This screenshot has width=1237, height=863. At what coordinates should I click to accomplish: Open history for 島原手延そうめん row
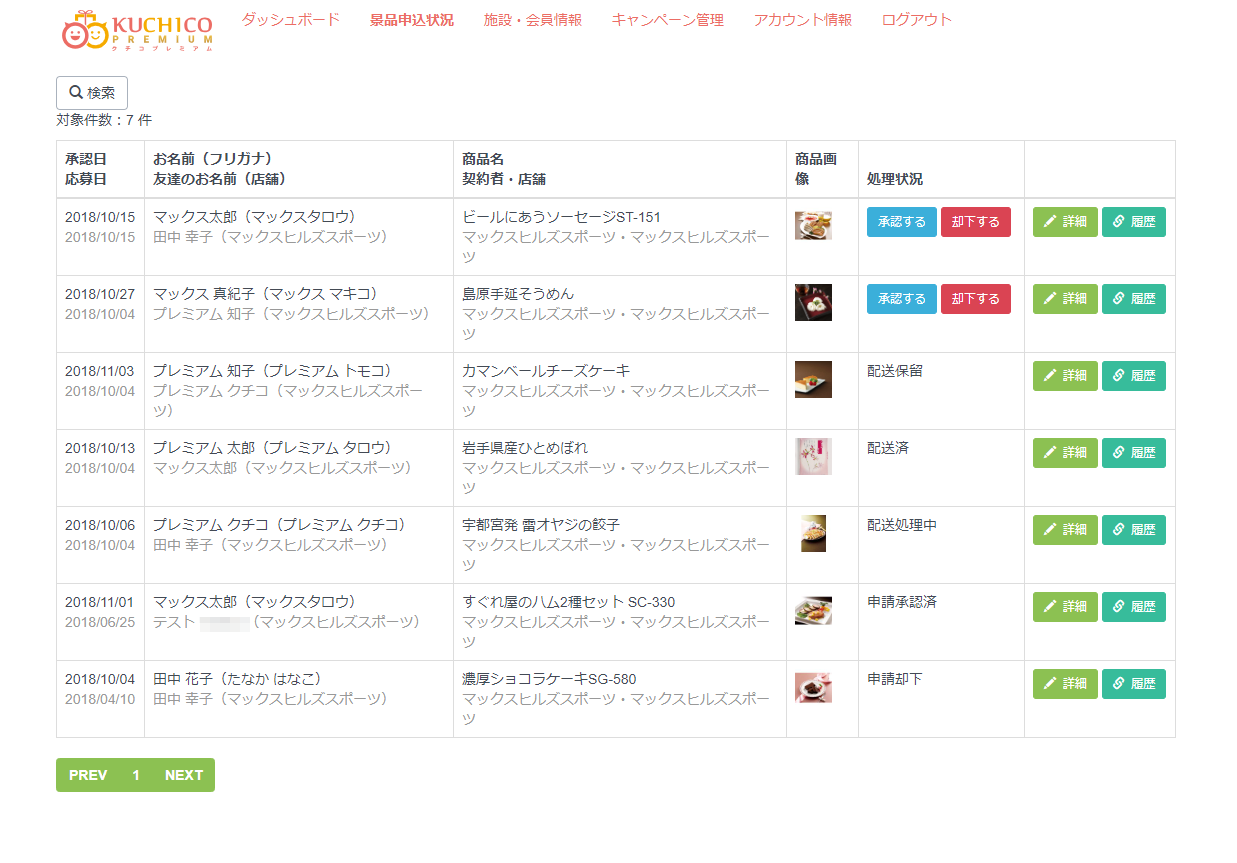pos(1133,299)
